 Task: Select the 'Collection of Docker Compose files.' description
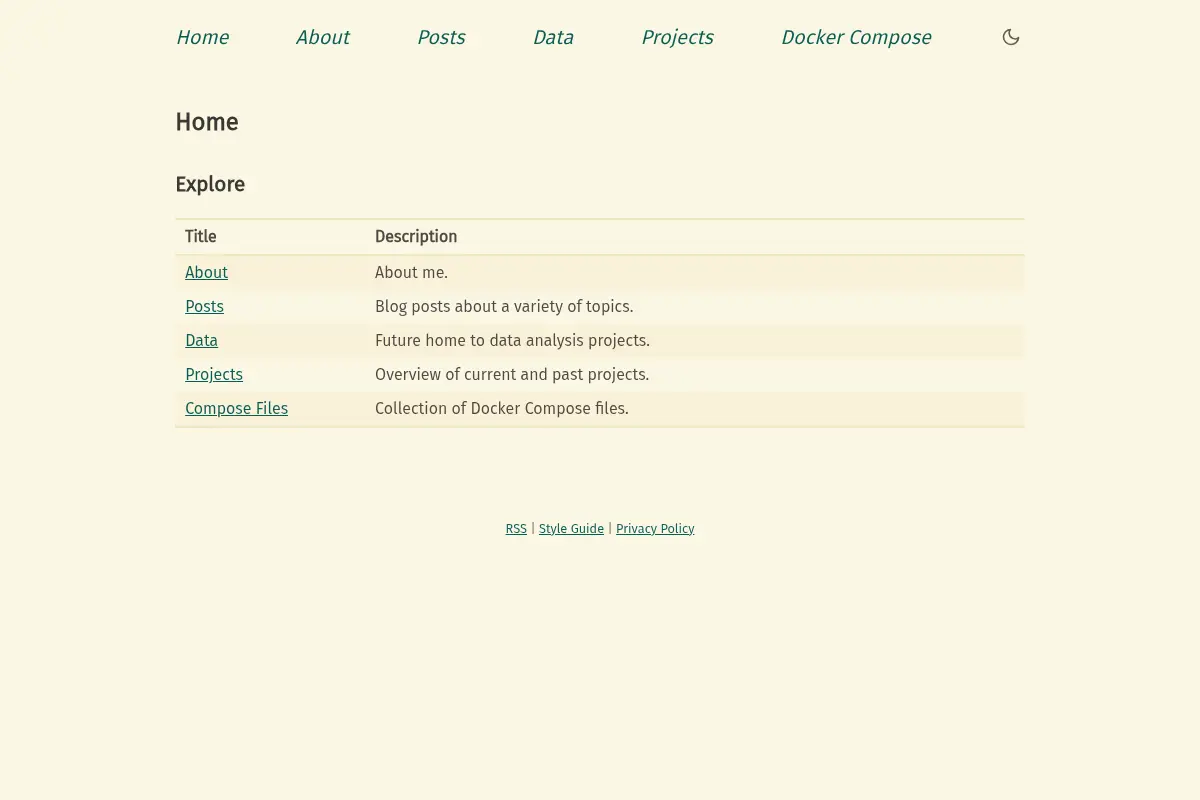pos(502,408)
